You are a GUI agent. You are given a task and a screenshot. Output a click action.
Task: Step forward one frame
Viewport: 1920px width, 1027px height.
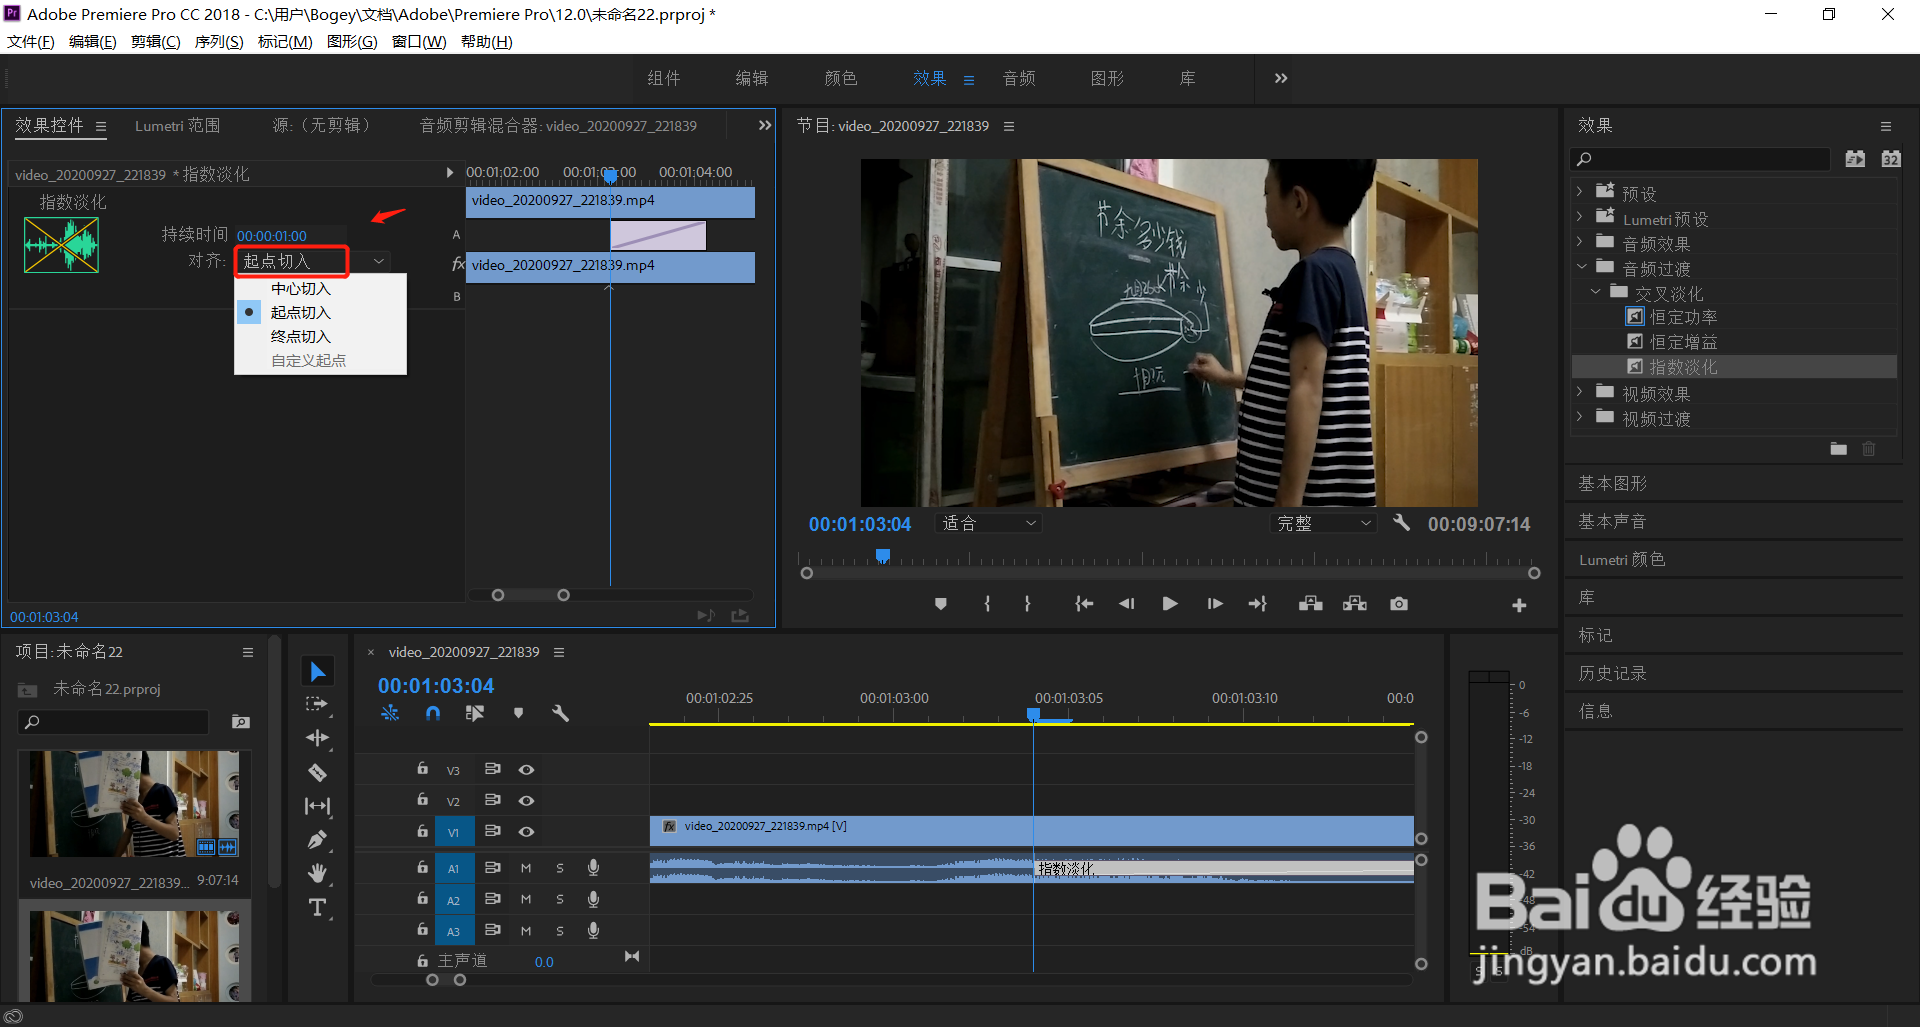(1214, 604)
